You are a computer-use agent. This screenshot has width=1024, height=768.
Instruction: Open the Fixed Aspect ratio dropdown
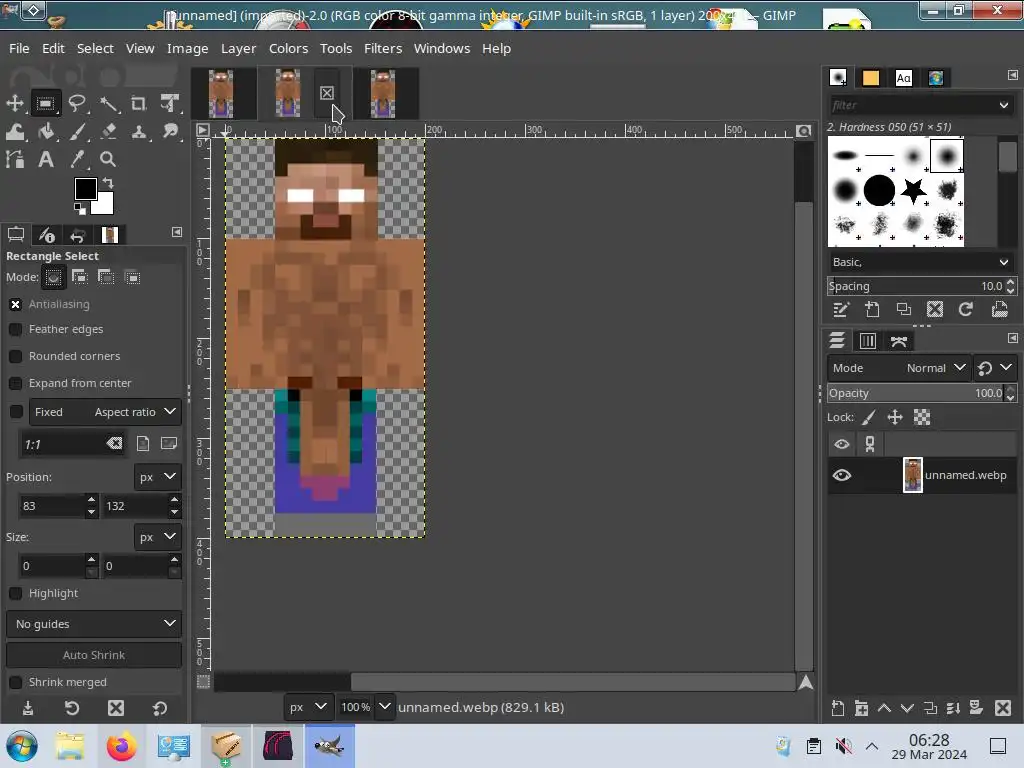pos(105,412)
